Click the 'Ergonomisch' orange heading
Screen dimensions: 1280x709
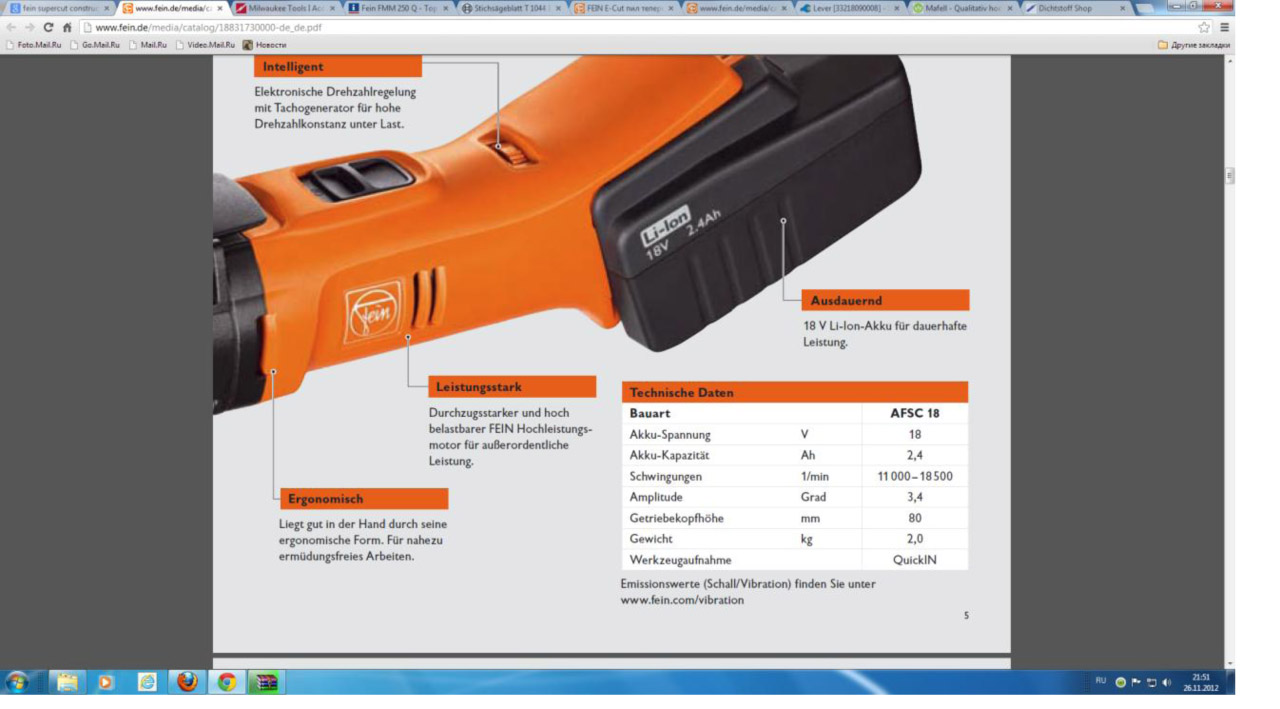[x=363, y=499]
